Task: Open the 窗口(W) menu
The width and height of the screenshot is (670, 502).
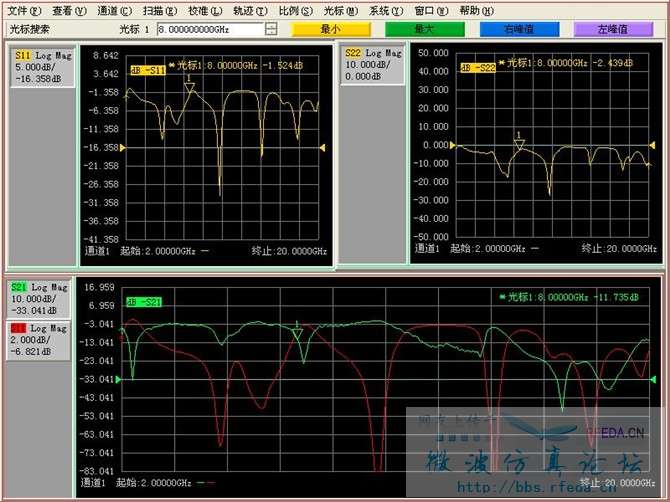Action: coord(432,11)
